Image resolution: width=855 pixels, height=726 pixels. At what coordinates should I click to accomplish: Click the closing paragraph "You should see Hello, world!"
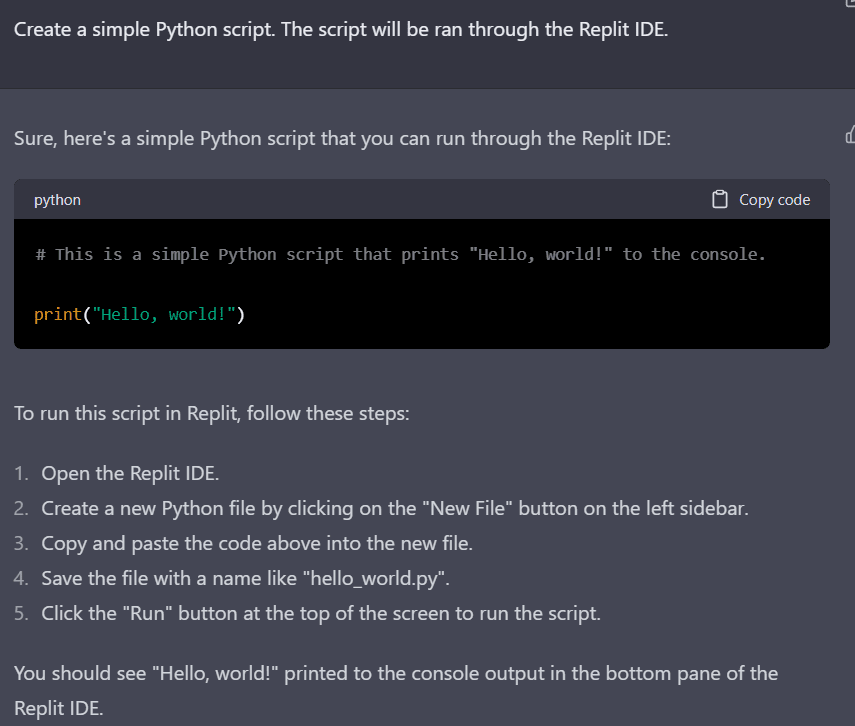(x=396, y=691)
